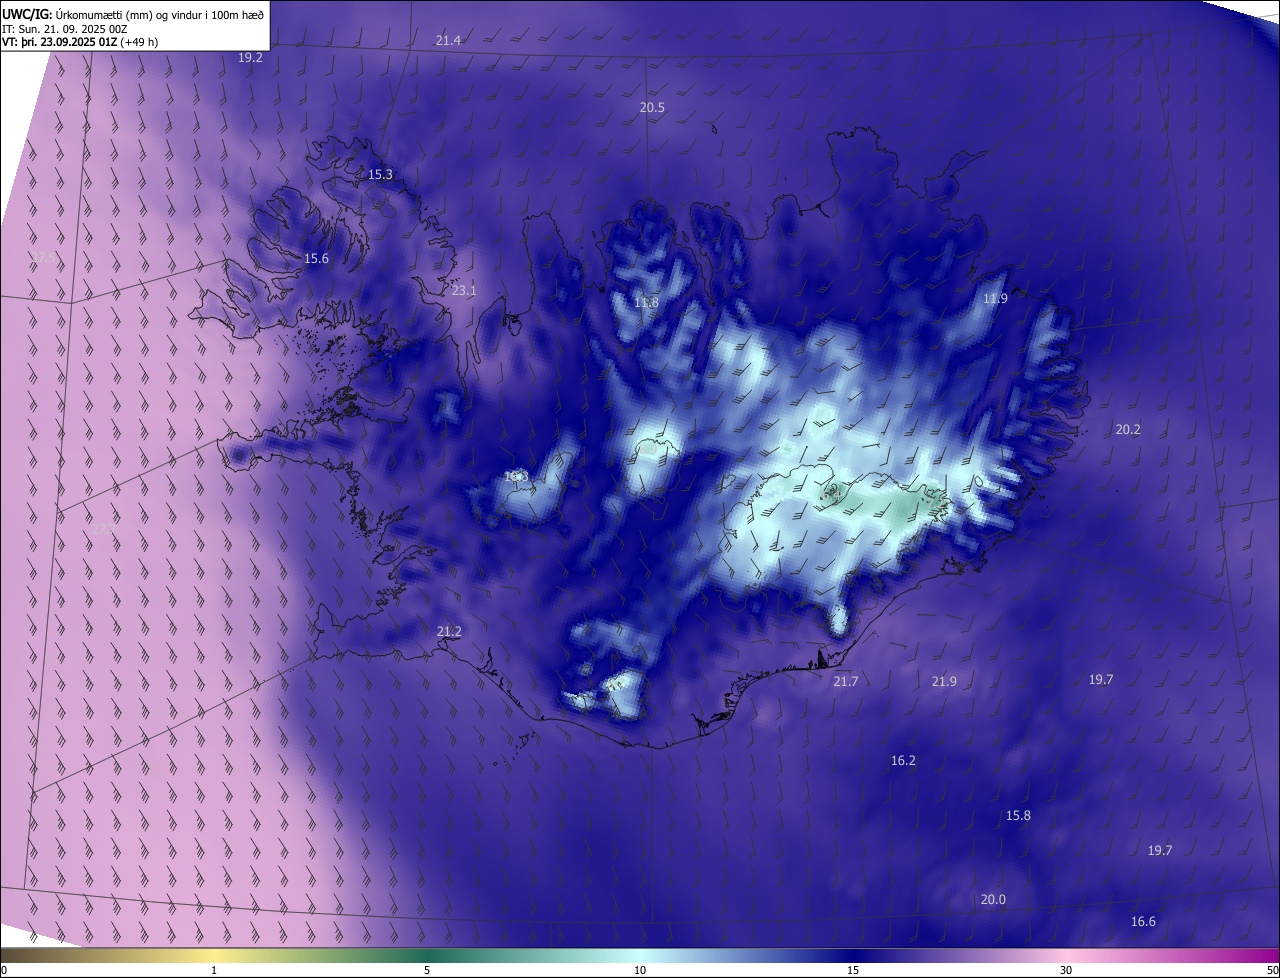Click the map value label 11.8
The image size is (1280, 978).
(x=646, y=302)
